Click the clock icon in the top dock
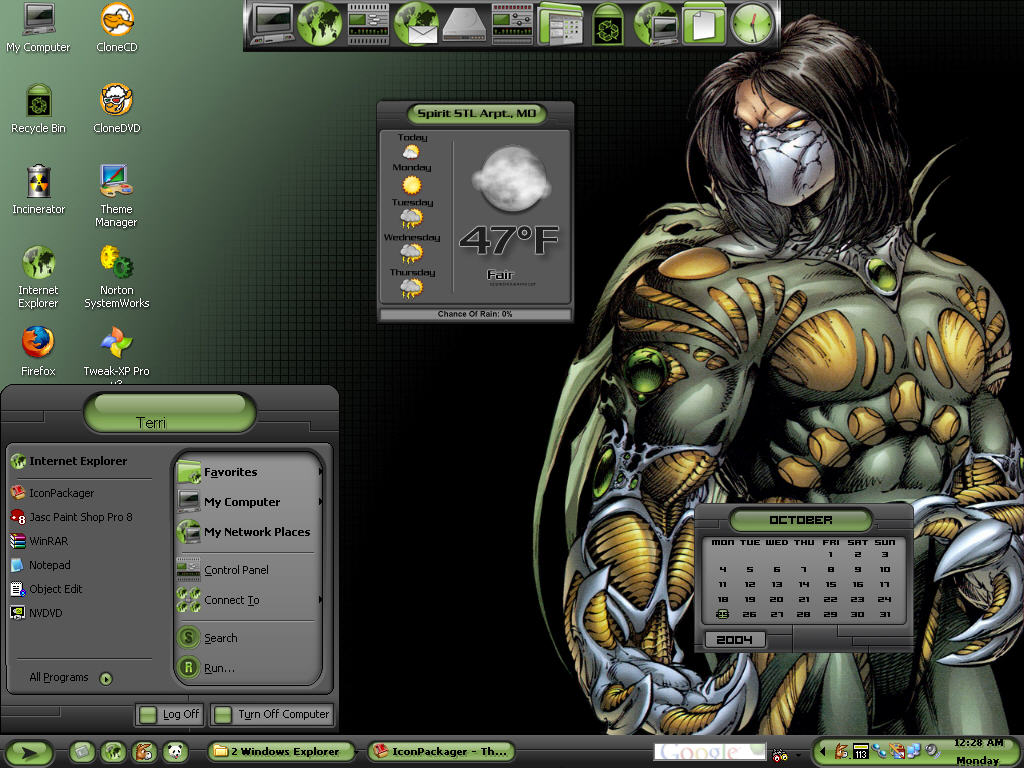Viewport: 1024px width, 768px height. click(x=752, y=24)
